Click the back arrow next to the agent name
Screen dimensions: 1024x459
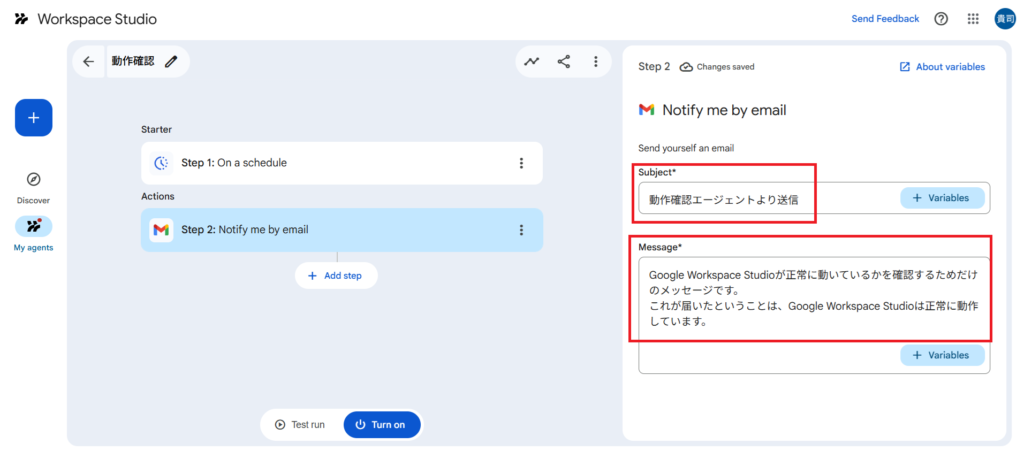coord(88,62)
